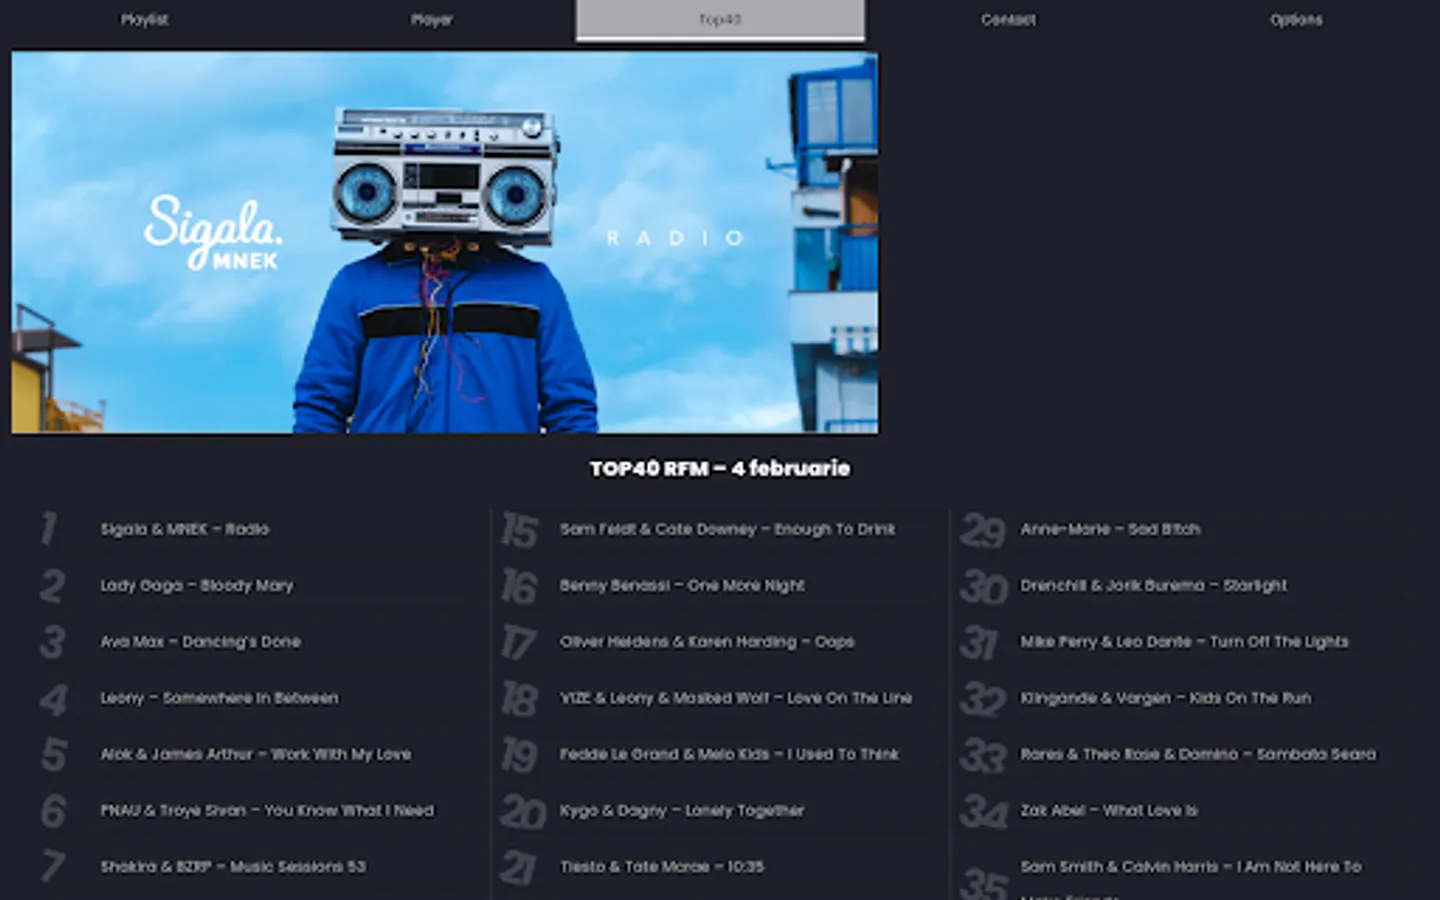This screenshot has height=900, width=1440.
Task: Choose Oliver Heldens & Karen Harding – Oops
Action: pyautogui.click(x=707, y=641)
